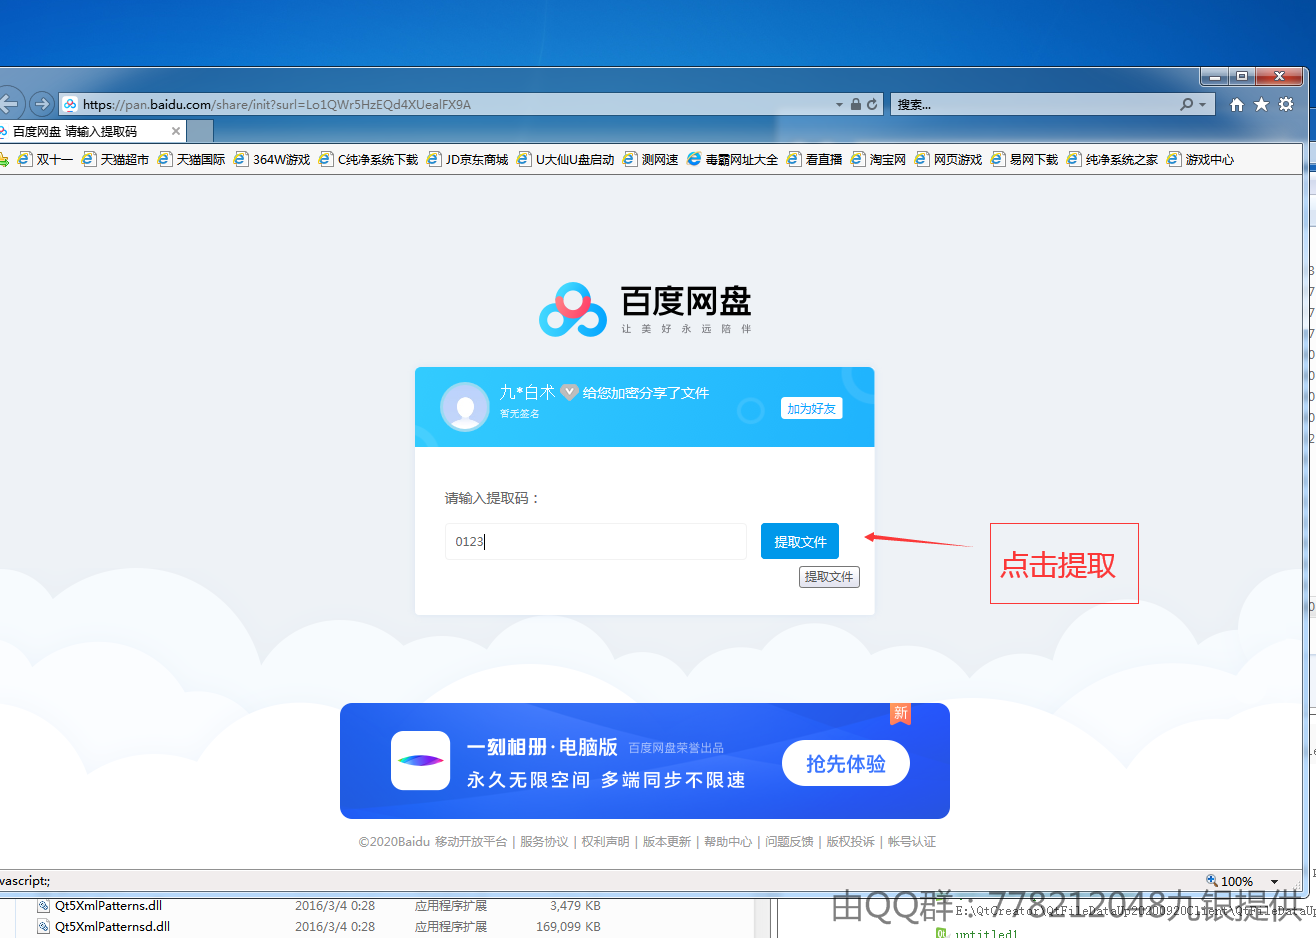
Task: Click the 一刻相册 app icon in banner
Action: (420, 760)
